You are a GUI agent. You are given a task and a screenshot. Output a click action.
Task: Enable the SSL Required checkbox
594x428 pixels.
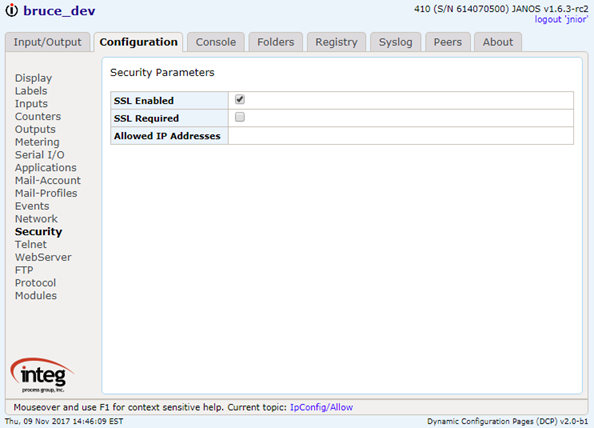coord(240,117)
